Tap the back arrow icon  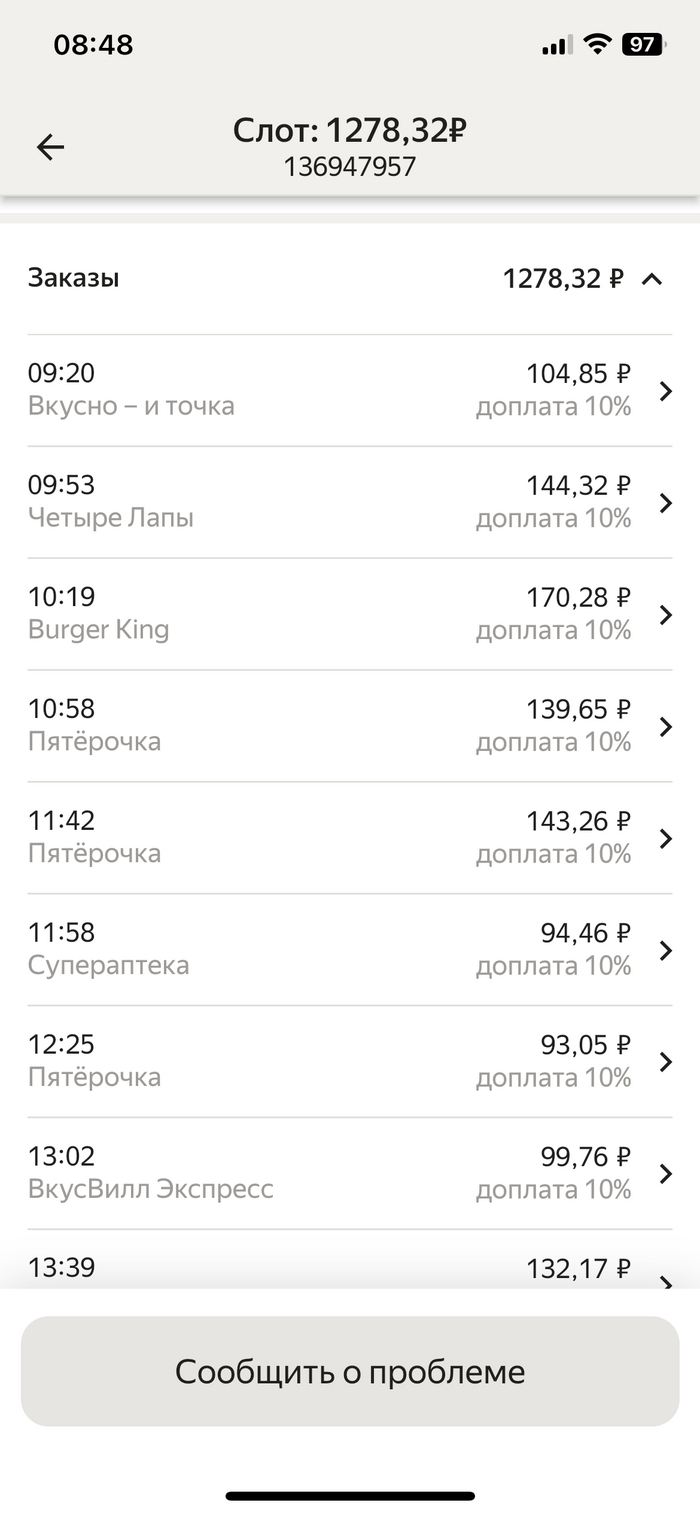pos(50,148)
